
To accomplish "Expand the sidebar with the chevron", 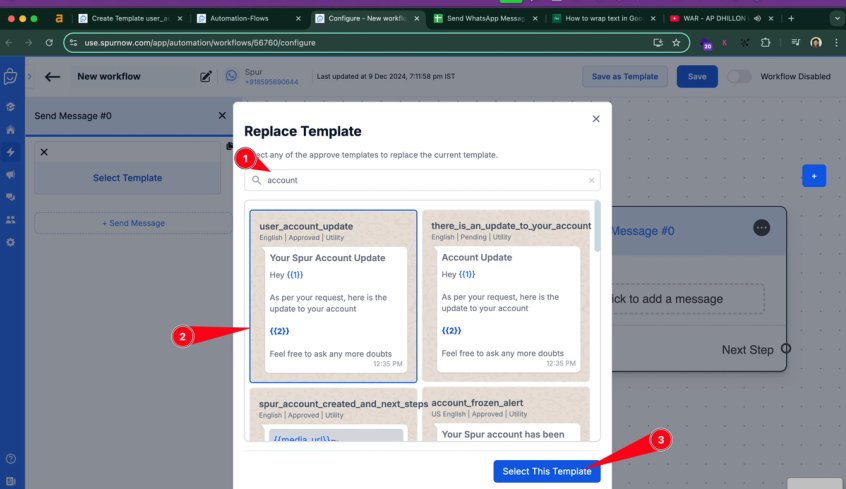I will pyautogui.click(x=29, y=77).
